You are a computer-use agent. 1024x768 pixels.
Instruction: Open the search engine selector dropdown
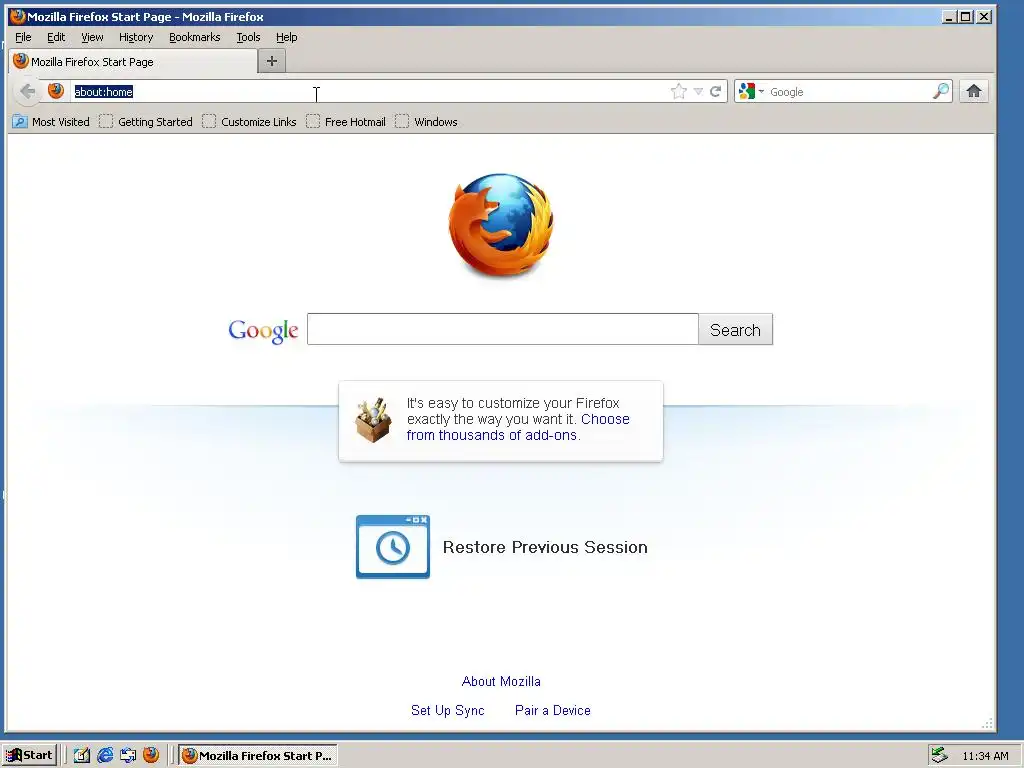point(751,91)
